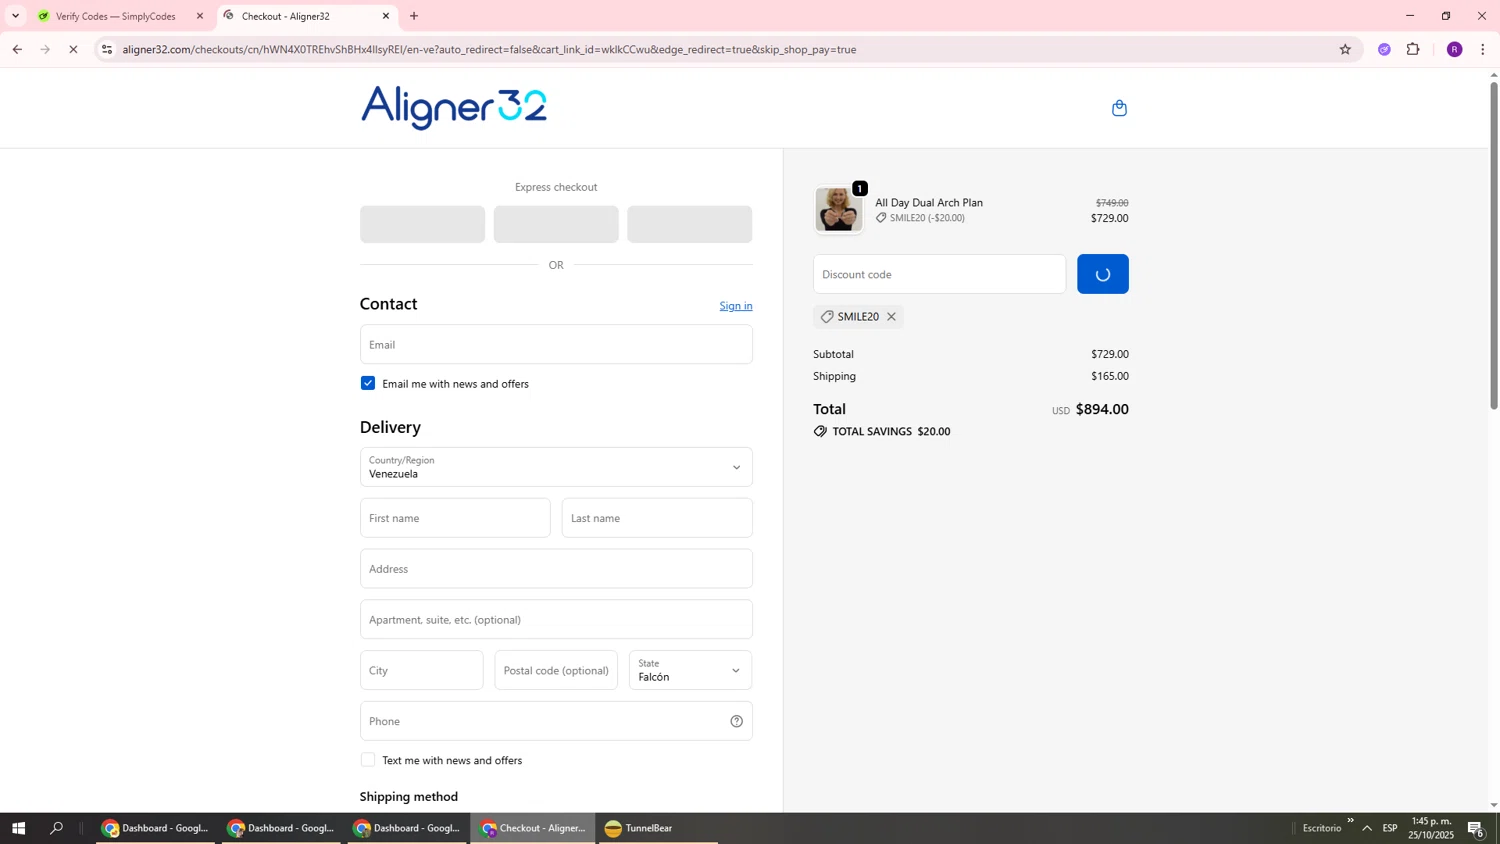The width and height of the screenshot is (1500, 844).
Task: Switch to Checkout - Aligner taskbar window
Action: (x=532, y=828)
